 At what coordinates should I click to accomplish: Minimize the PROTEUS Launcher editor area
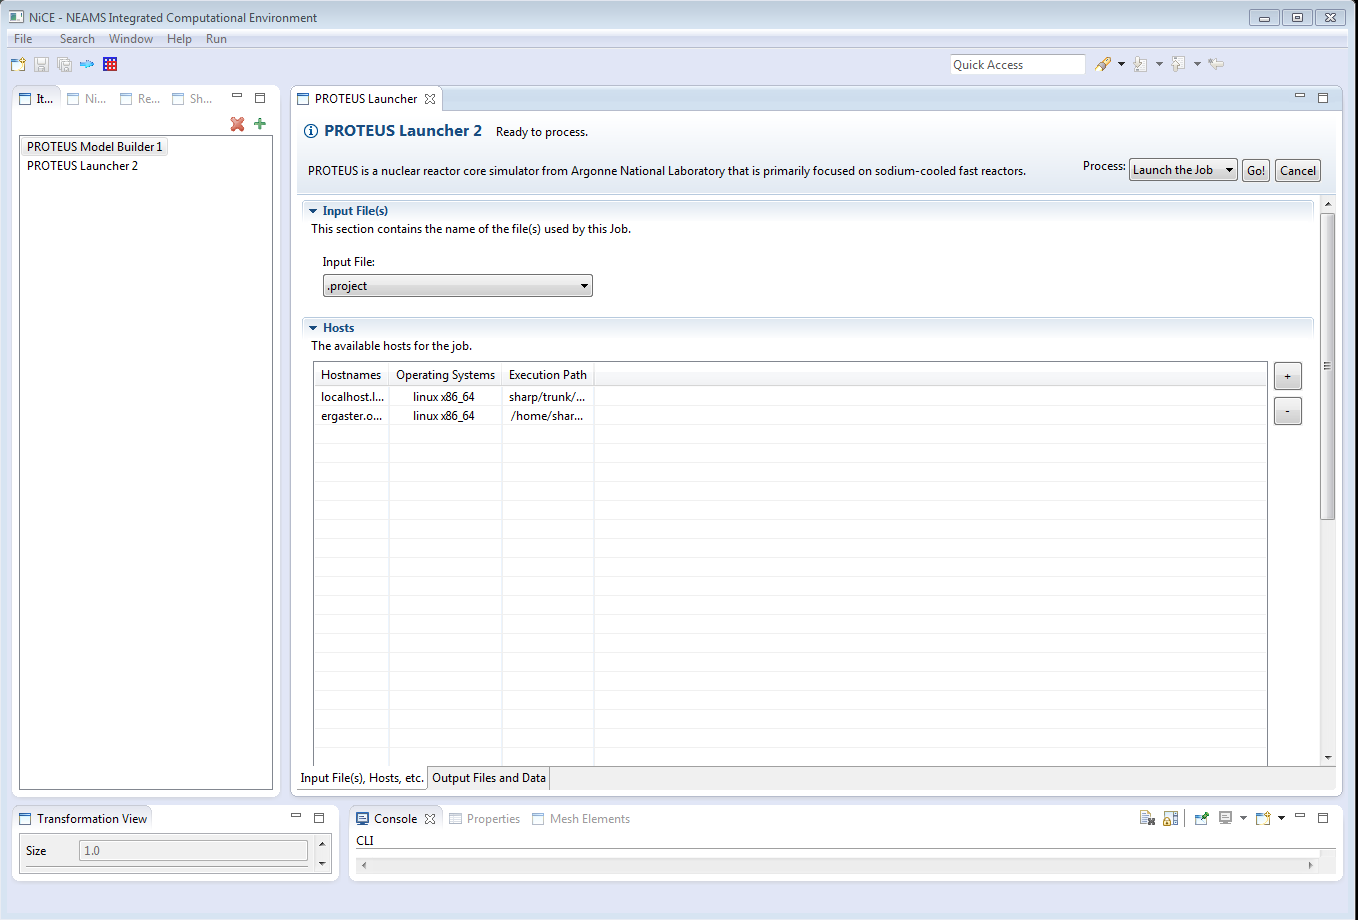click(1300, 96)
